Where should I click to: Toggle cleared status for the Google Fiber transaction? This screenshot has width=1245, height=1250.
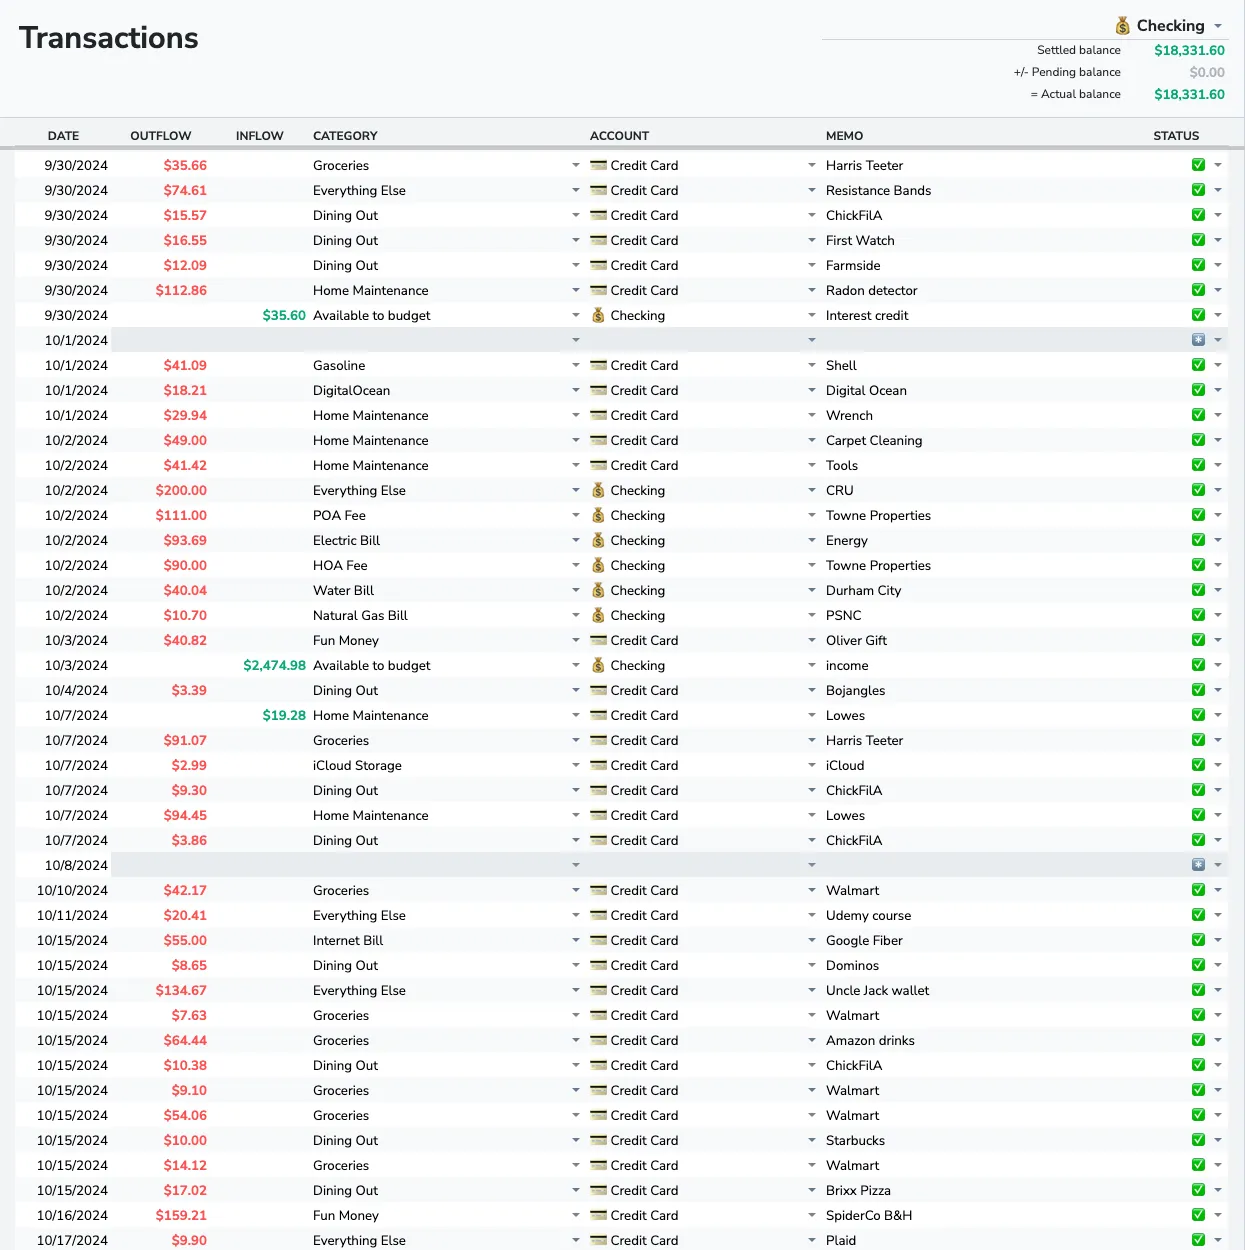pyautogui.click(x=1198, y=940)
